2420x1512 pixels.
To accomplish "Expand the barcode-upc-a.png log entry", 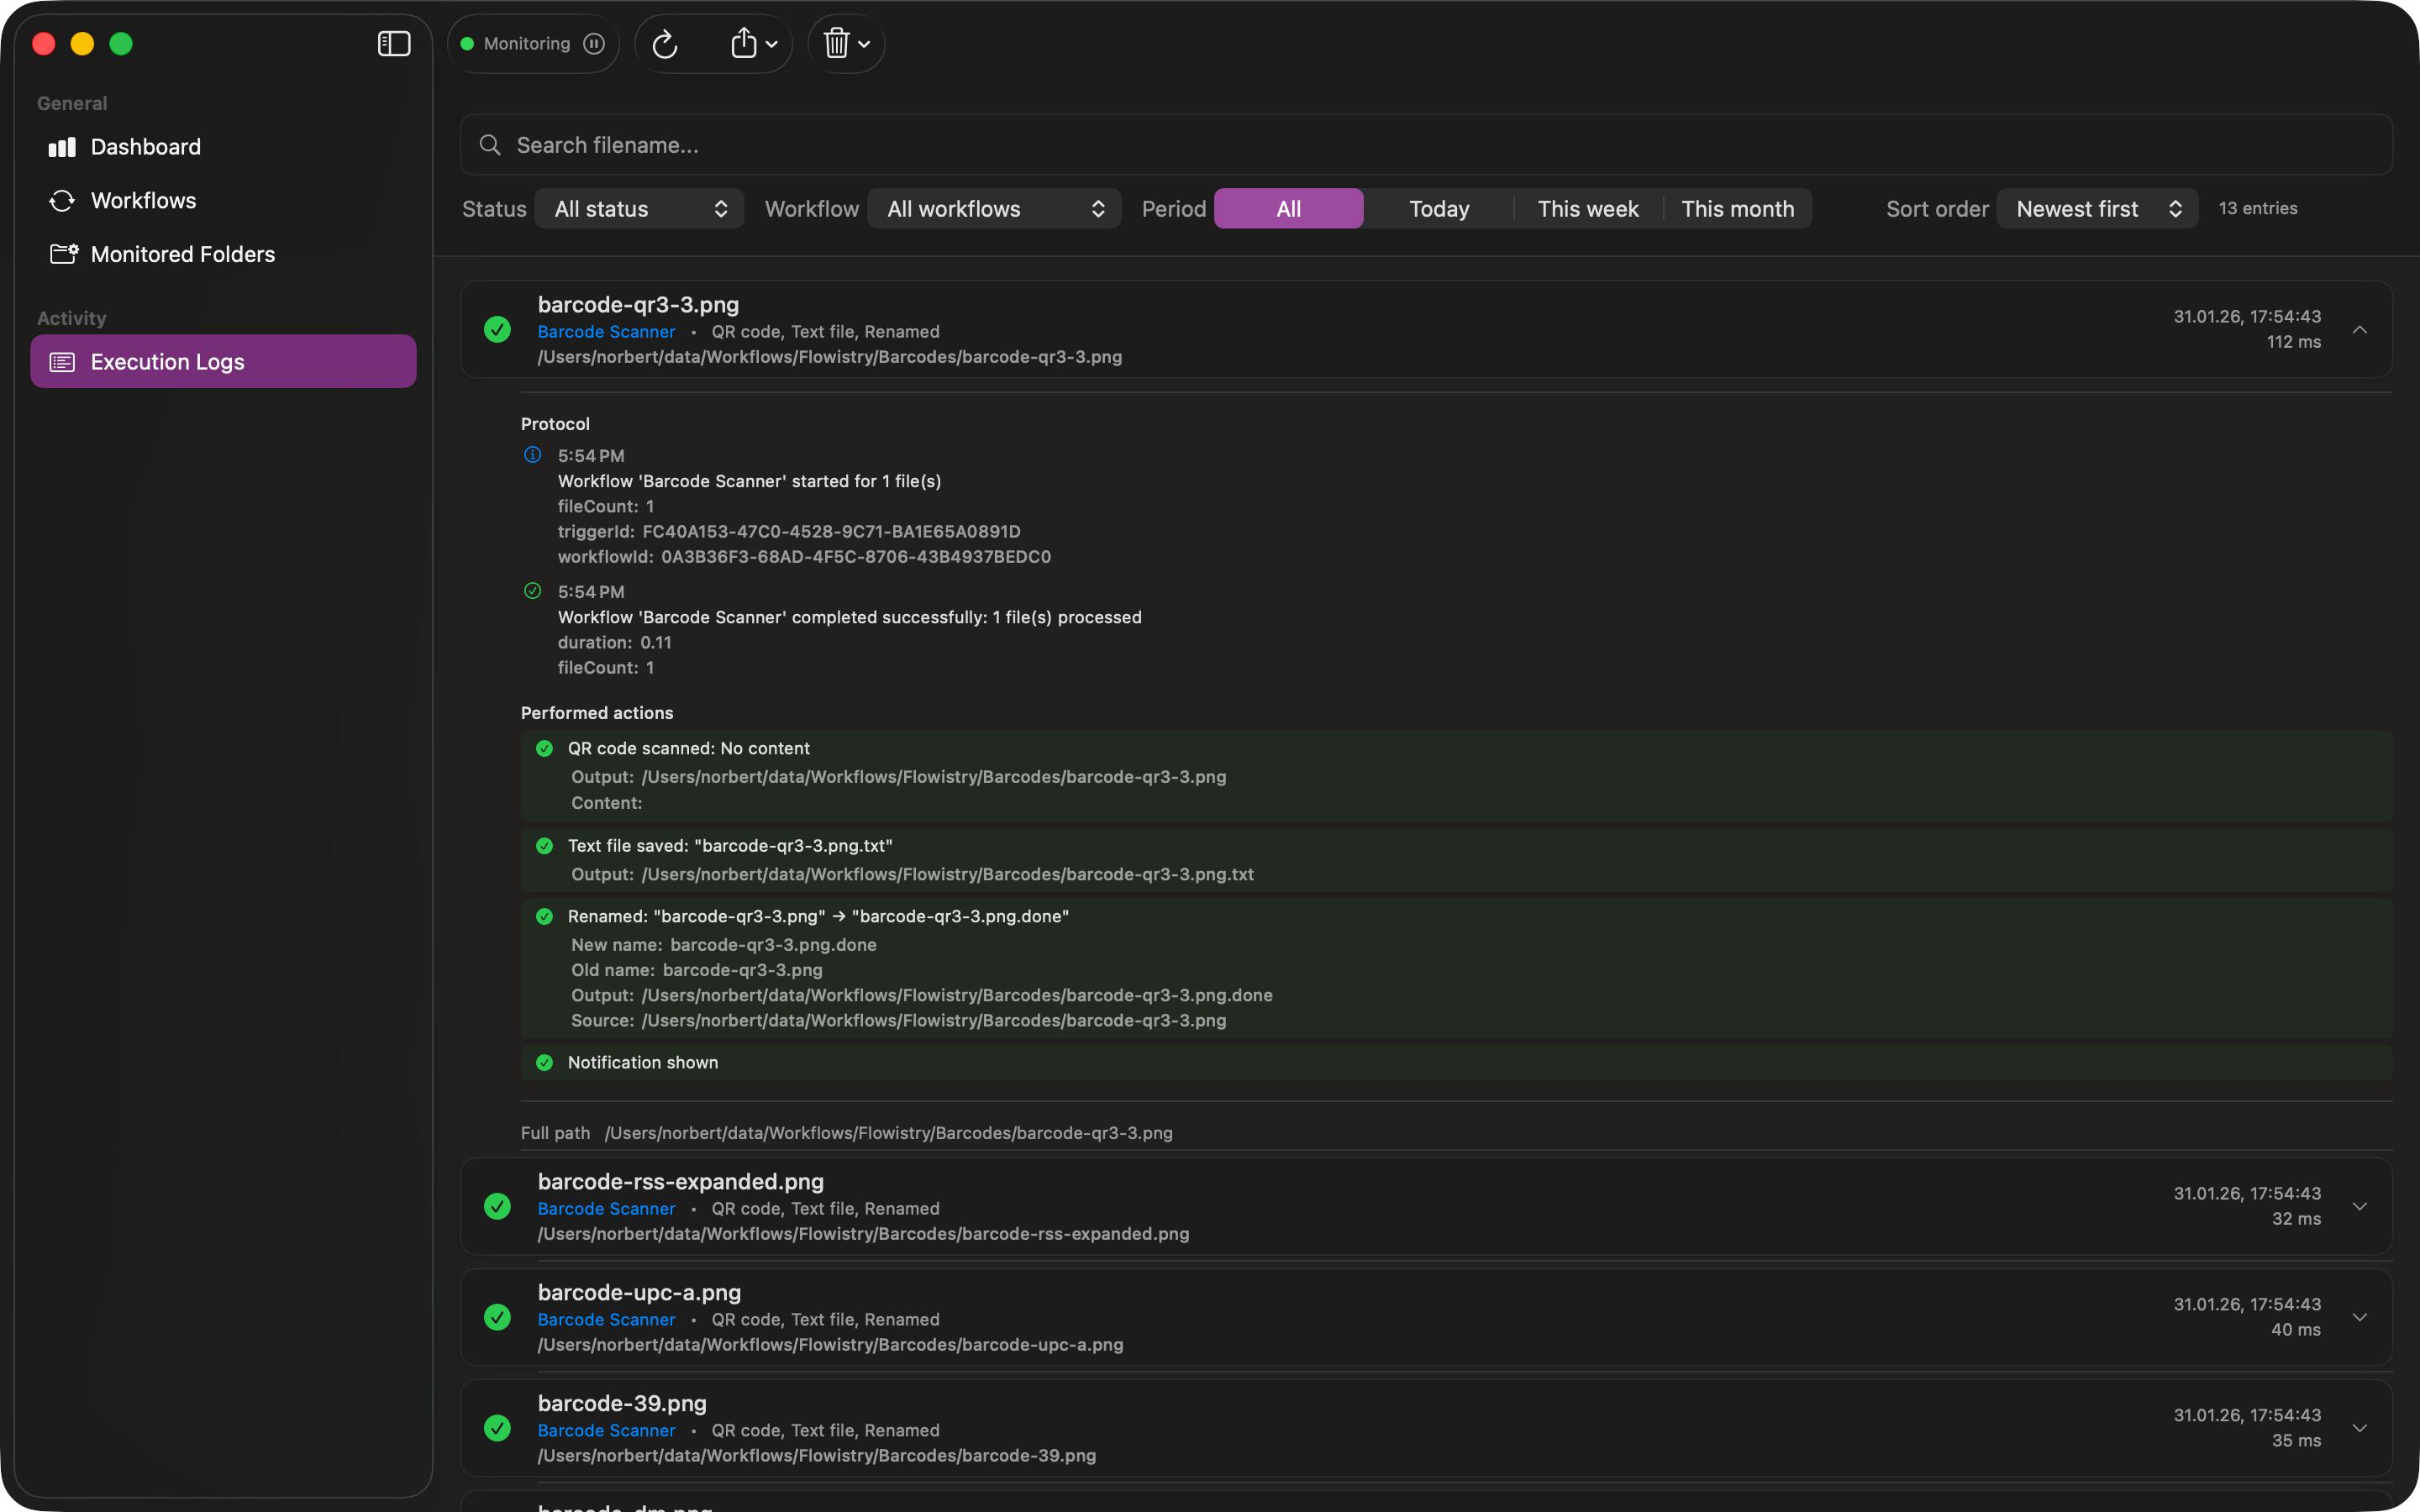I will [x=2360, y=1317].
